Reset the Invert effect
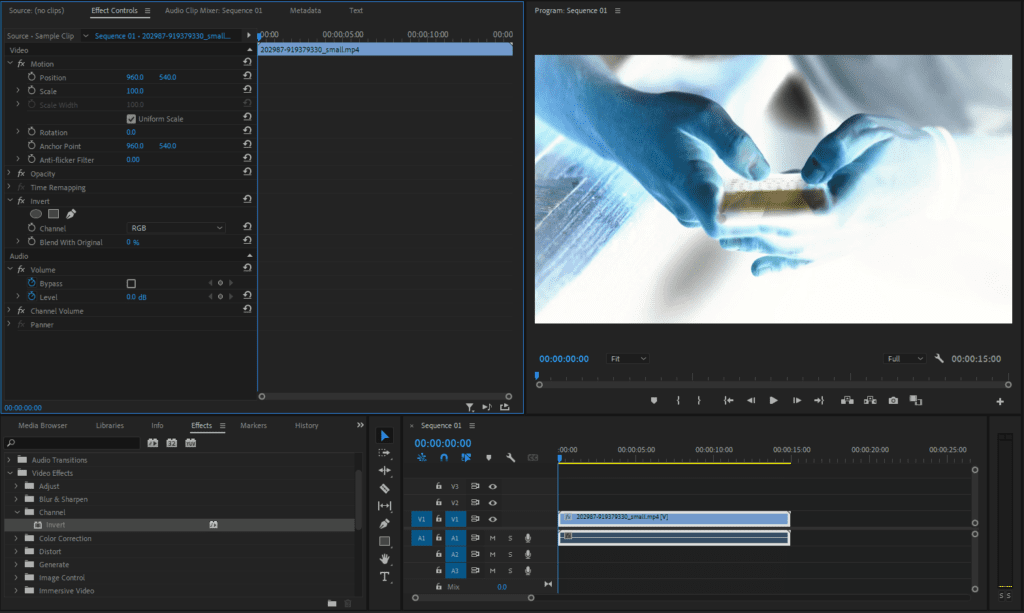This screenshot has height=613, width=1024. click(x=248, y=199)
